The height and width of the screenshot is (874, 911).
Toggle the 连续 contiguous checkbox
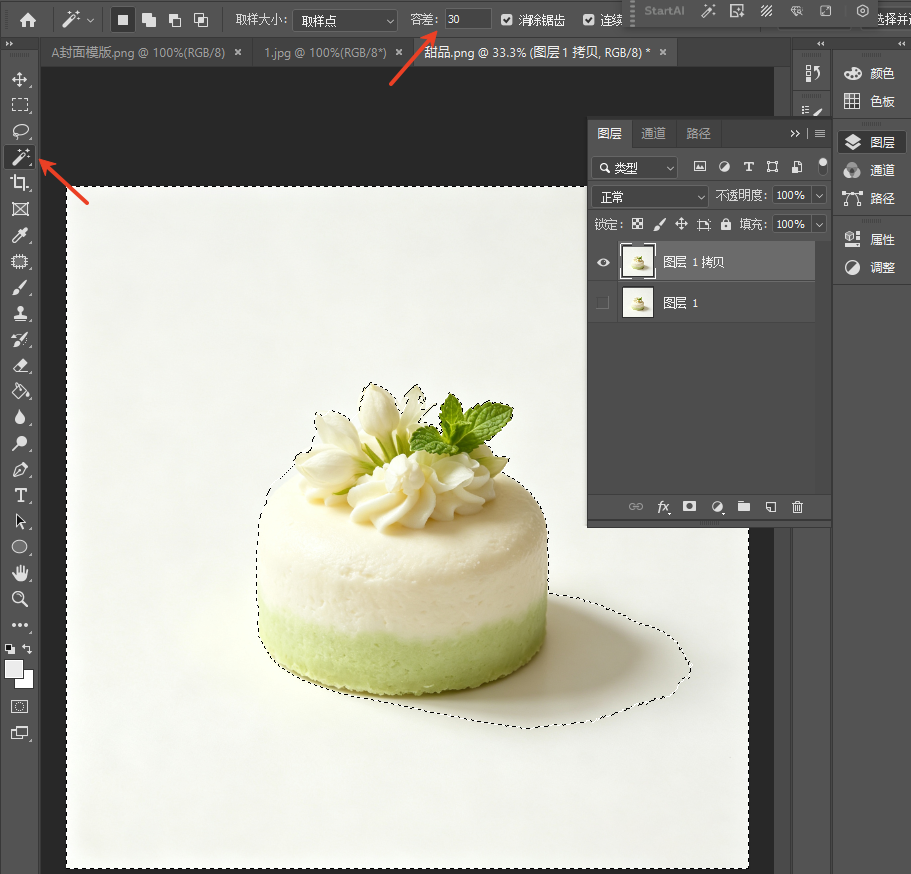coord(589,20)
